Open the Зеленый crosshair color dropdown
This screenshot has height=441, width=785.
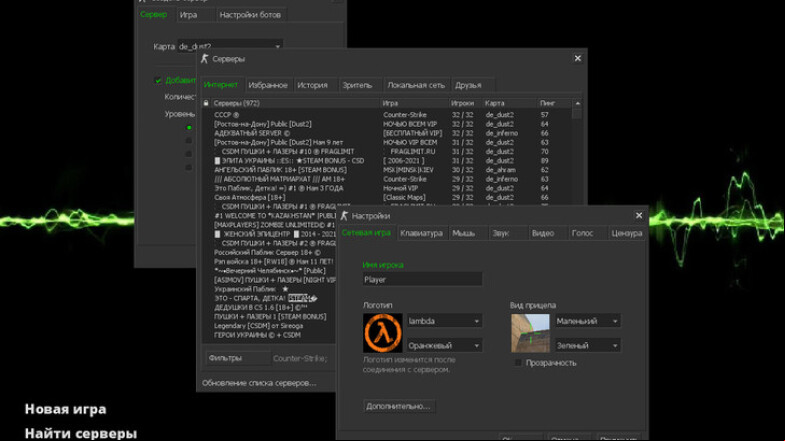588,345
